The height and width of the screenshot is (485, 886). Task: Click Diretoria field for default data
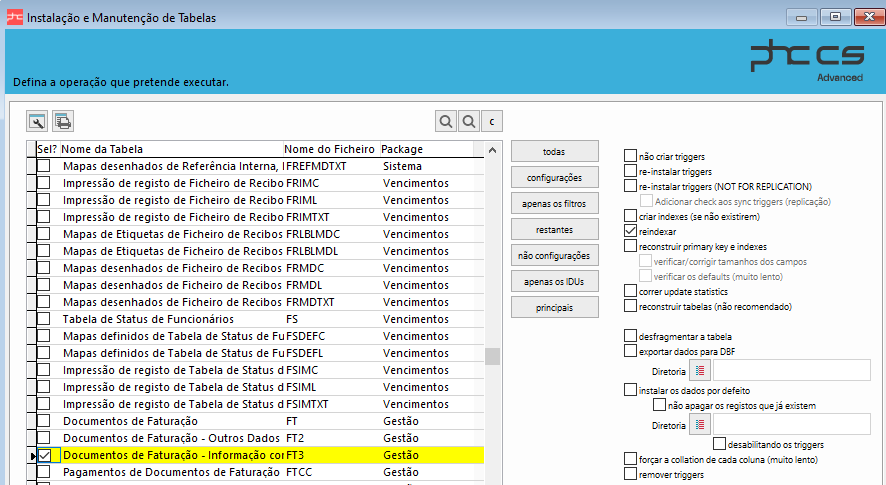[x=791, y=425]
